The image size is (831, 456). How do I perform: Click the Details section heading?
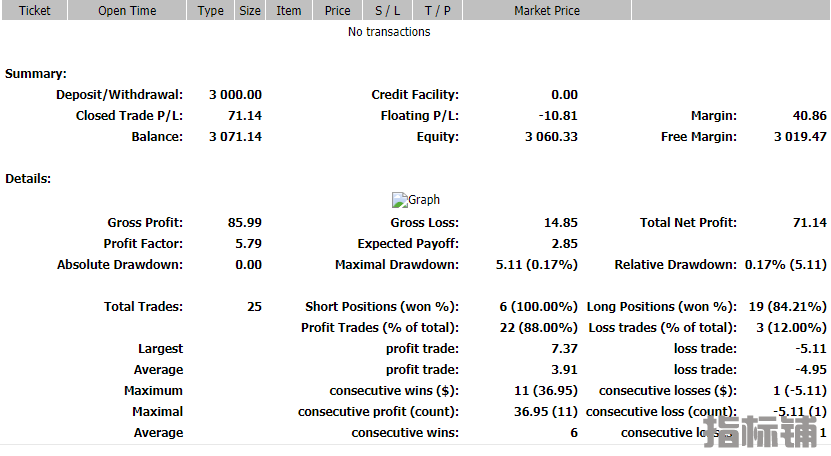pos(28,179)
